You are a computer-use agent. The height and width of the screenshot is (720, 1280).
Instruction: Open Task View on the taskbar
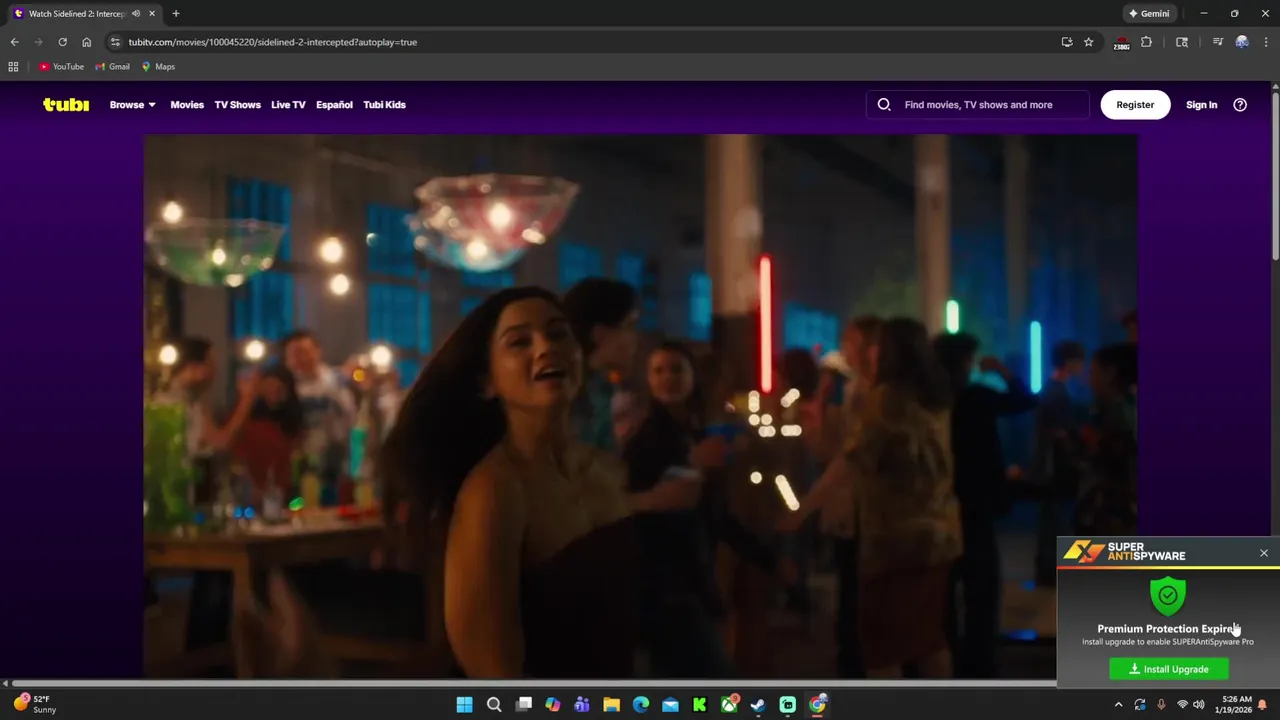523,705
